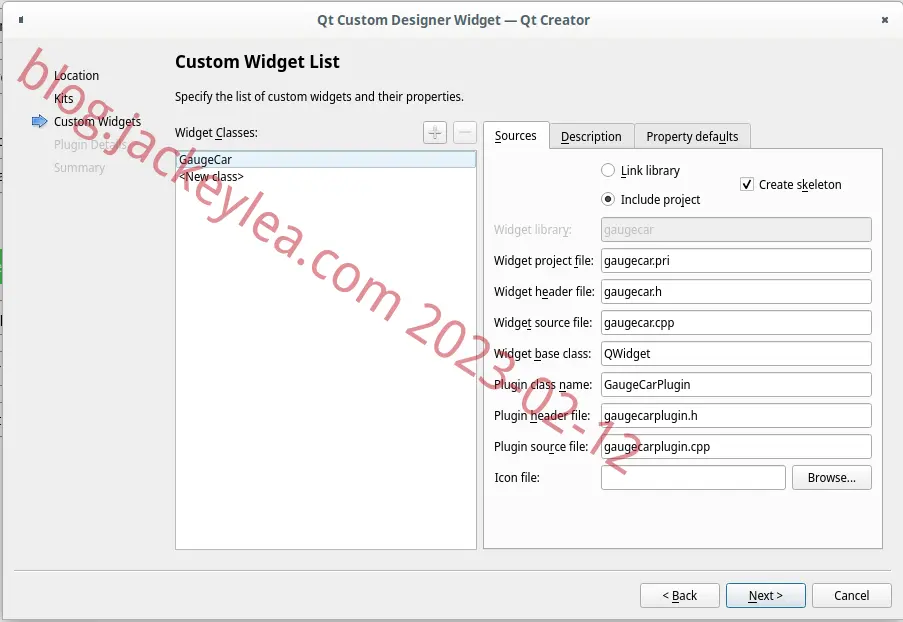Click the Custom Widgets wizard step

tap(97, 122)
